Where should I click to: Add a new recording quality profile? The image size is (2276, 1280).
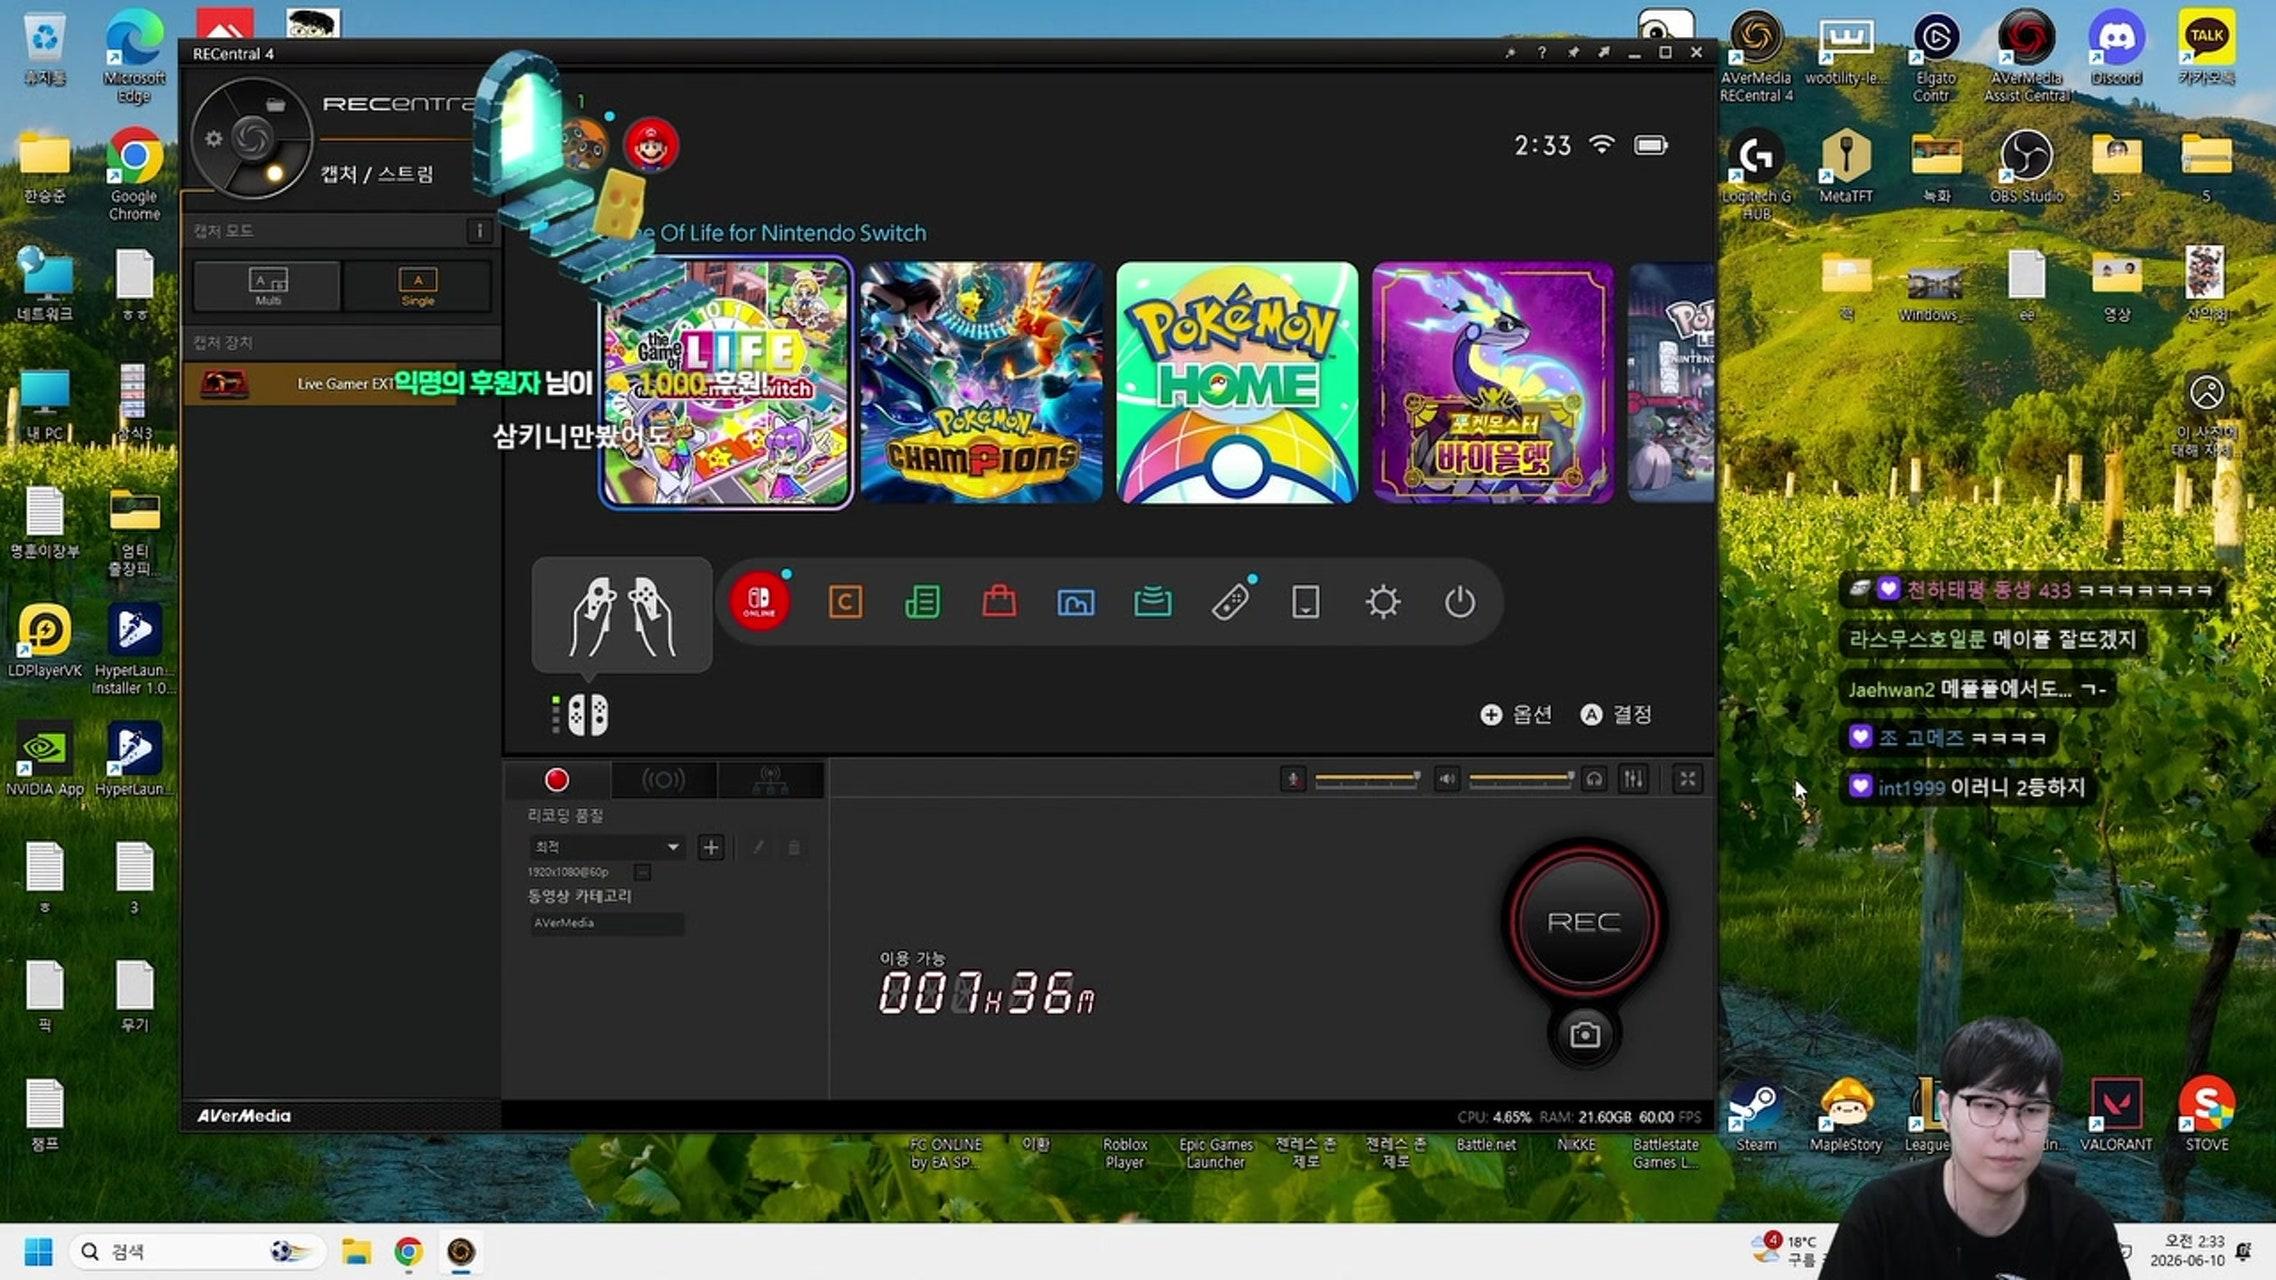pyautogui.click(x=711, y=848)
